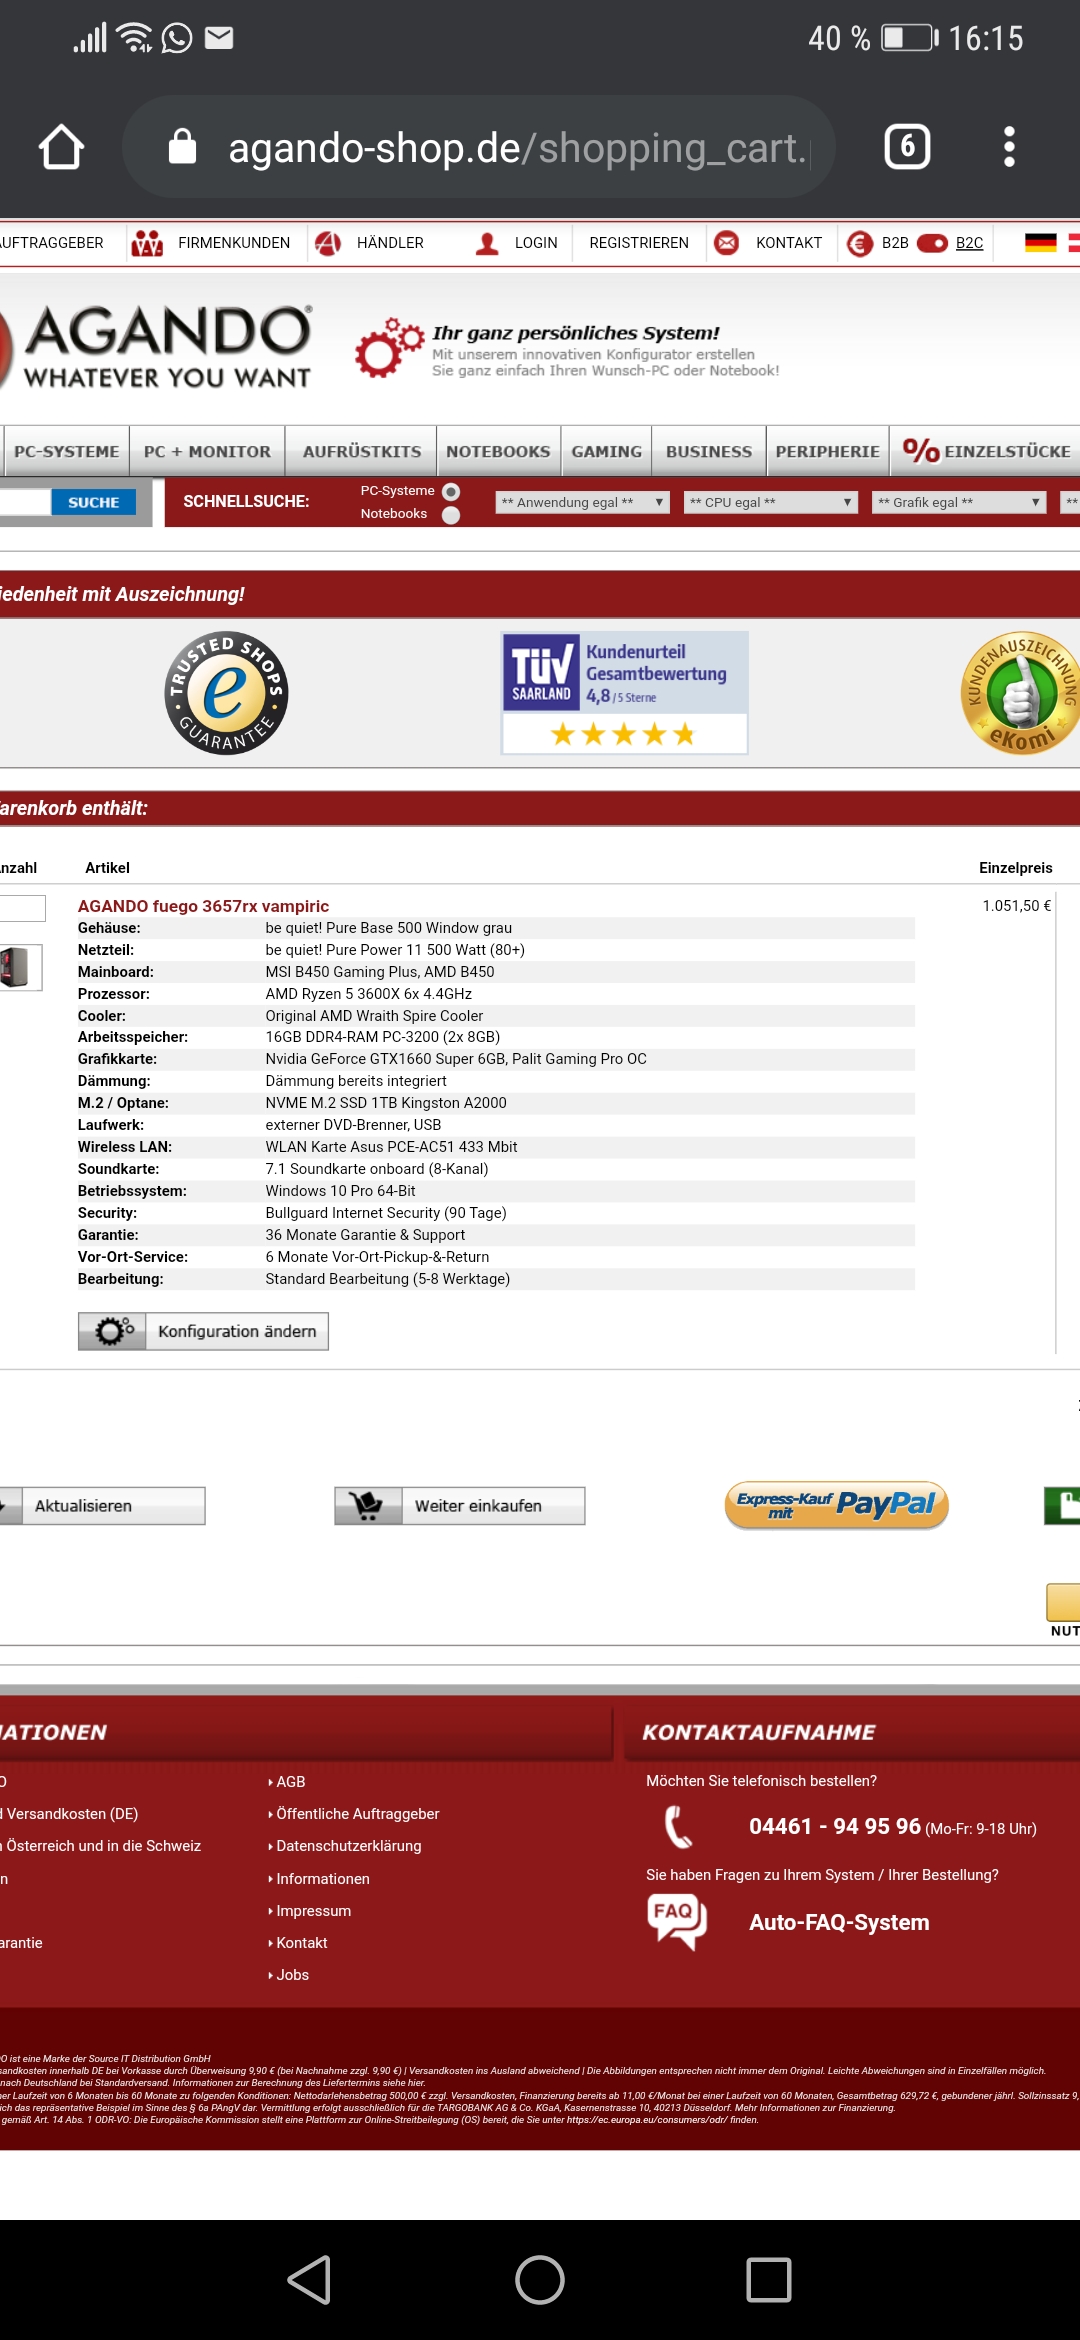Open the Business category
The width and height of the screenshot is (1080, 2340).
(709, 451)
